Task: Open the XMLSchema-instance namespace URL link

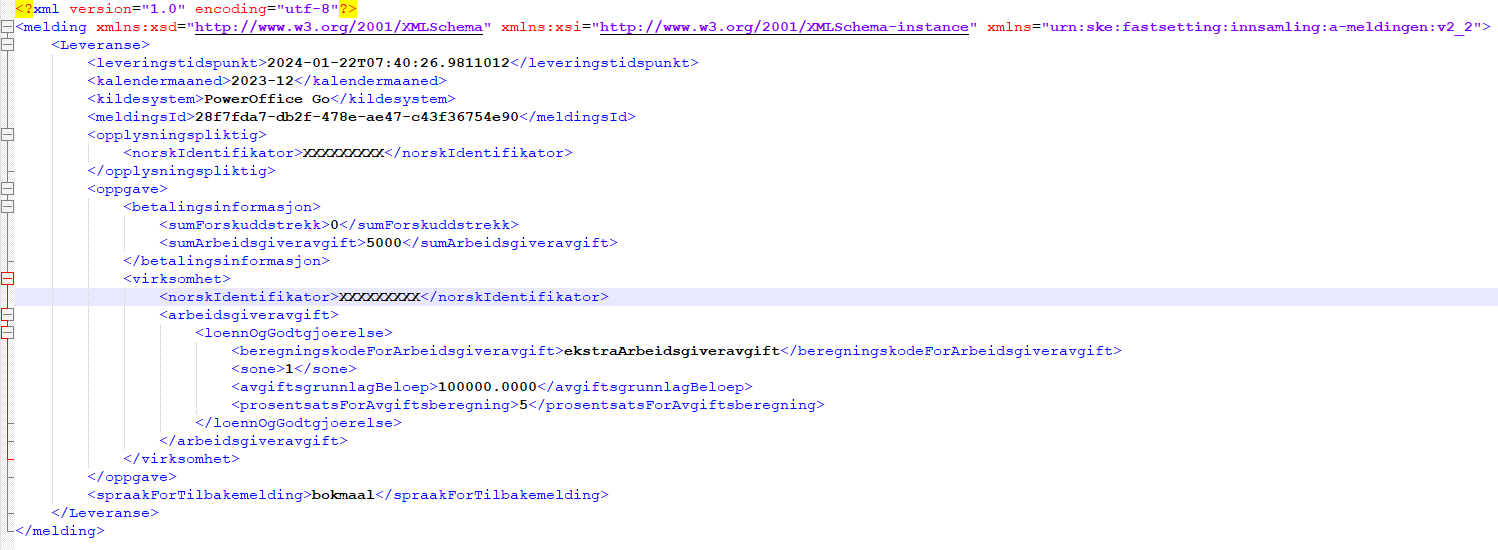Action: click(x=783, y=27)
